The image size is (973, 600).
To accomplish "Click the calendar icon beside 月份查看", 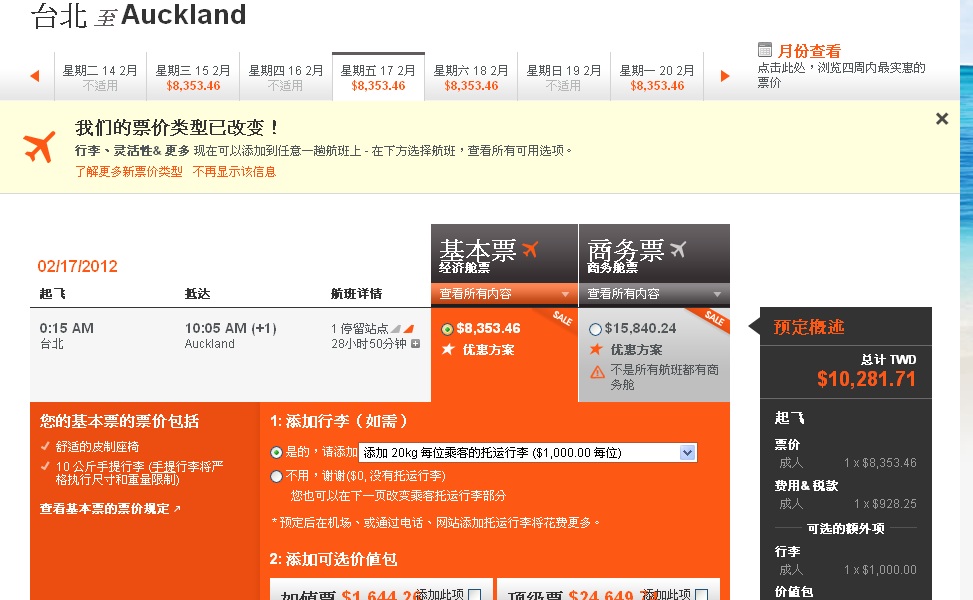I will click(x=765, y=50).
